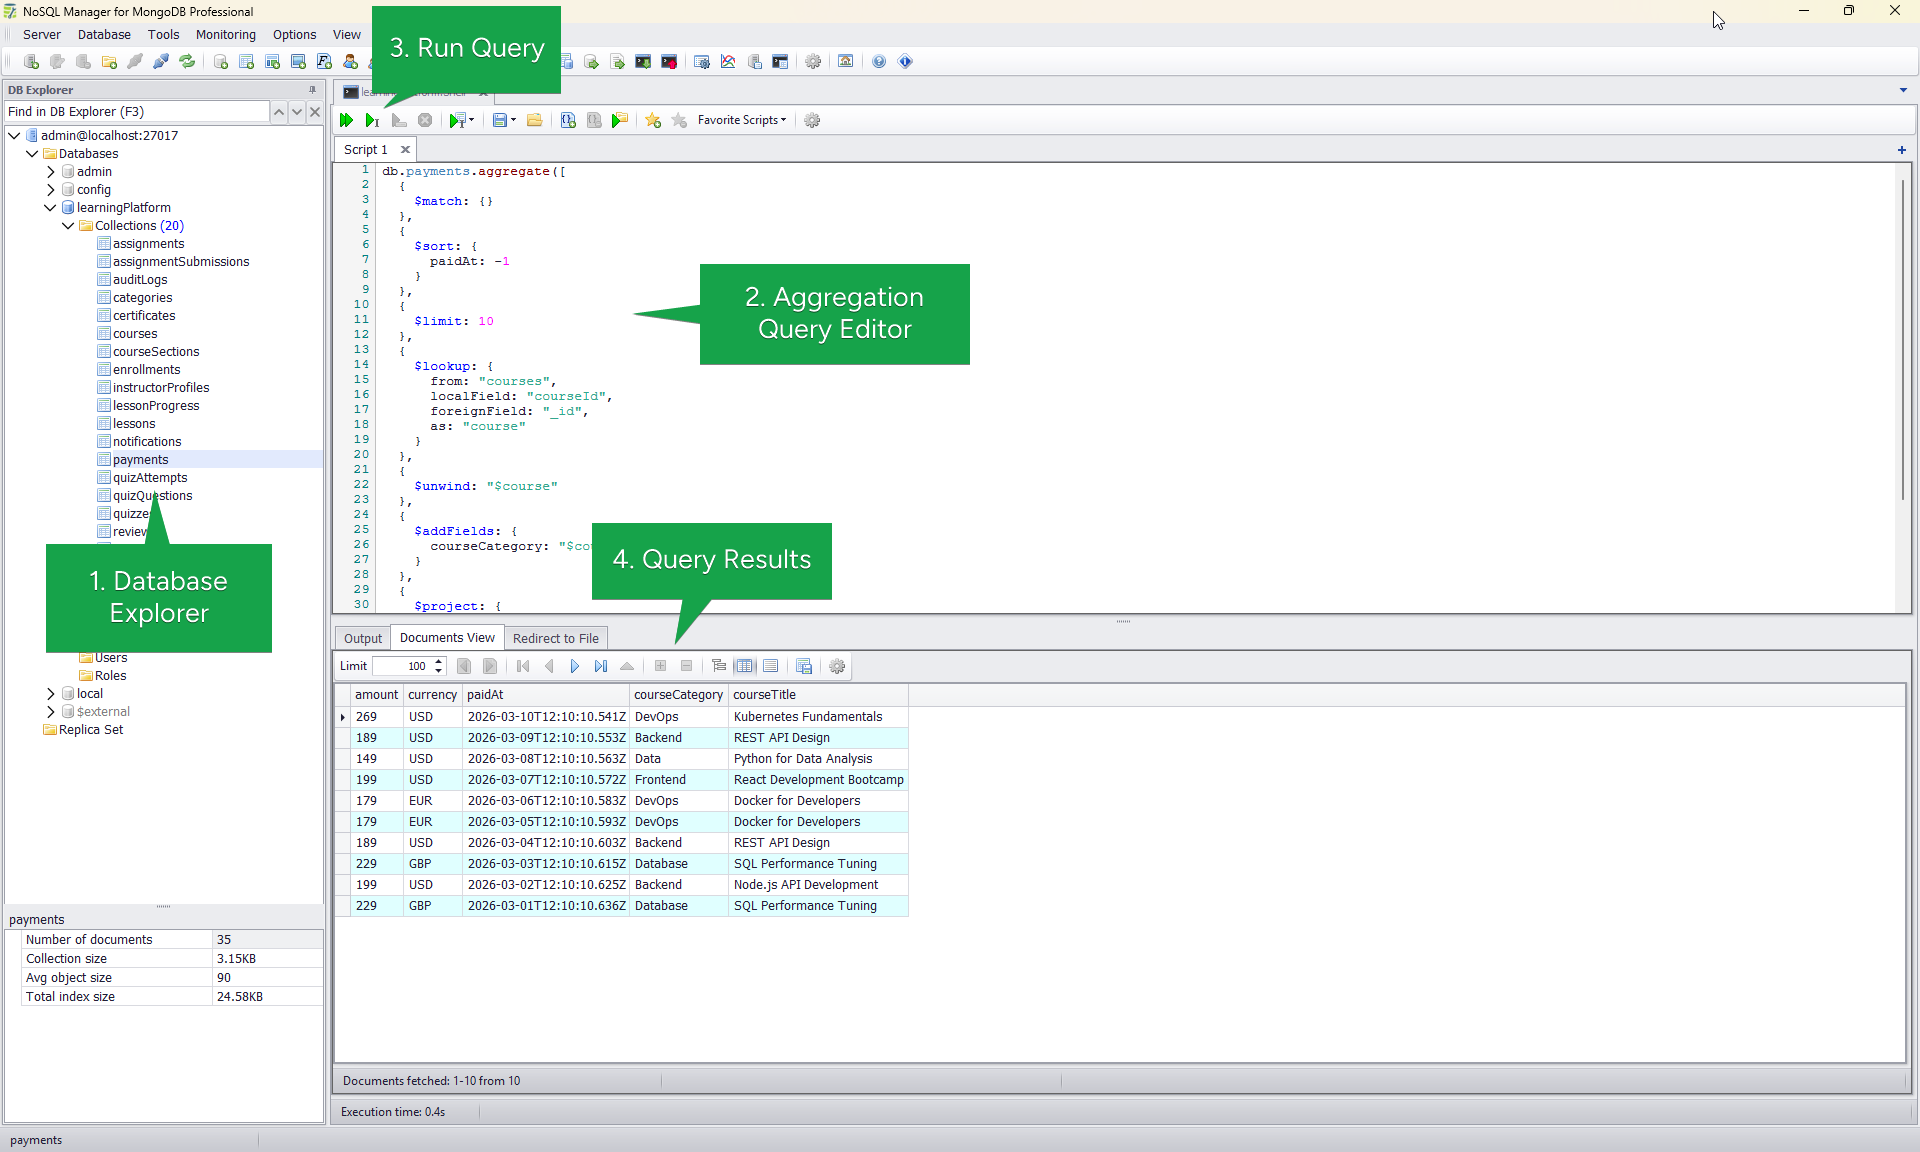This screenshot has width=1920, height=1152.
Task: Click the Add server connection icon in main toolbar
Action: [x=31, y=62]
